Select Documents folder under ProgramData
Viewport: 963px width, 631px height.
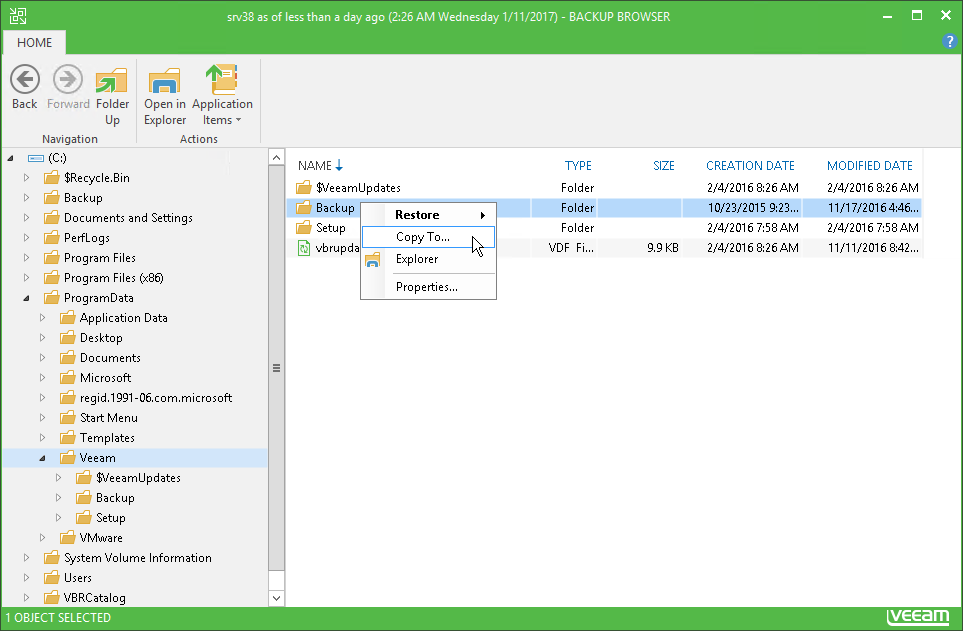[x=110, y=358]
